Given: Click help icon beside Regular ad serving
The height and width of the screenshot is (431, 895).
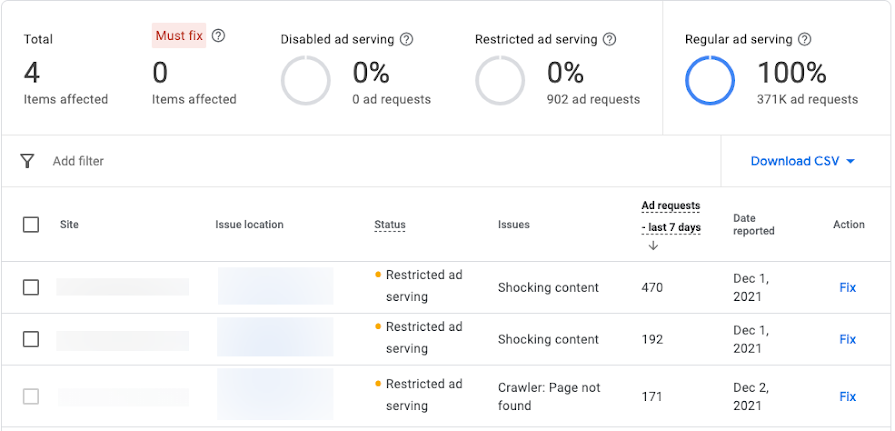Looking at the screenshot, I should click(x=804, y=40).
